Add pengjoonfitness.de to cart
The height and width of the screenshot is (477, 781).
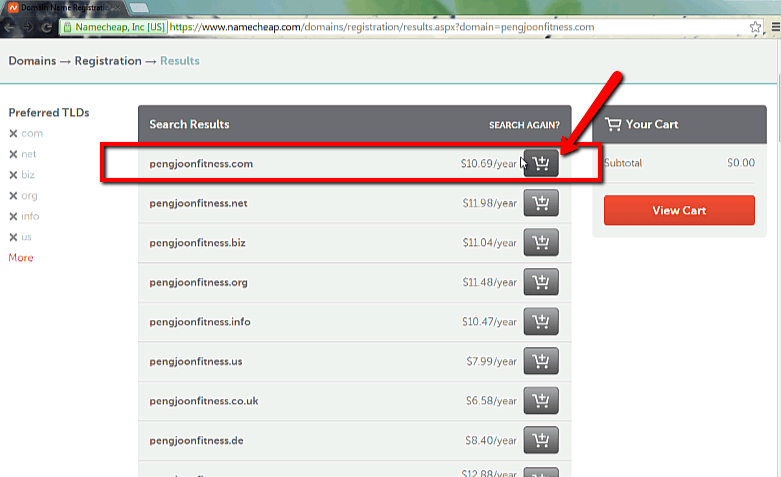coord(541,440)
